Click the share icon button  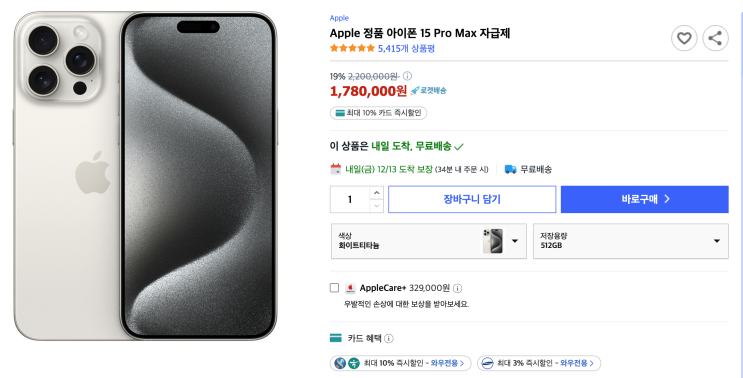[x=715, y=38]
